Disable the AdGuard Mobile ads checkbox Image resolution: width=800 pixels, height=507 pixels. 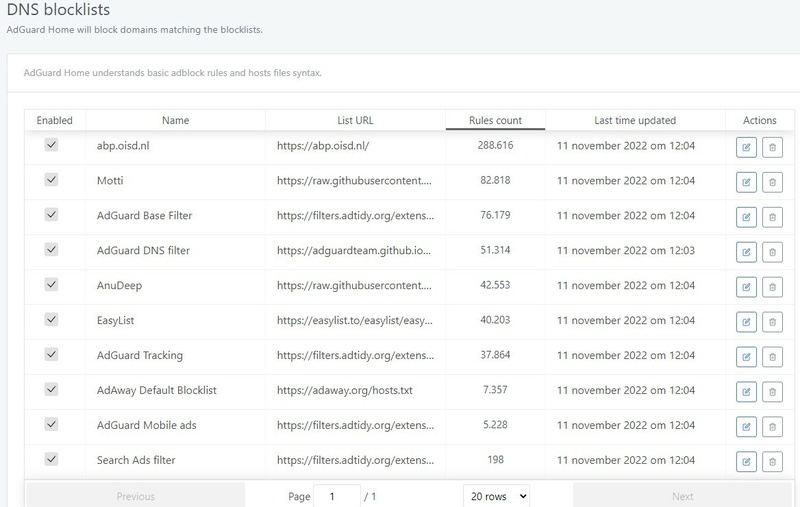click(x=51, y=424)
